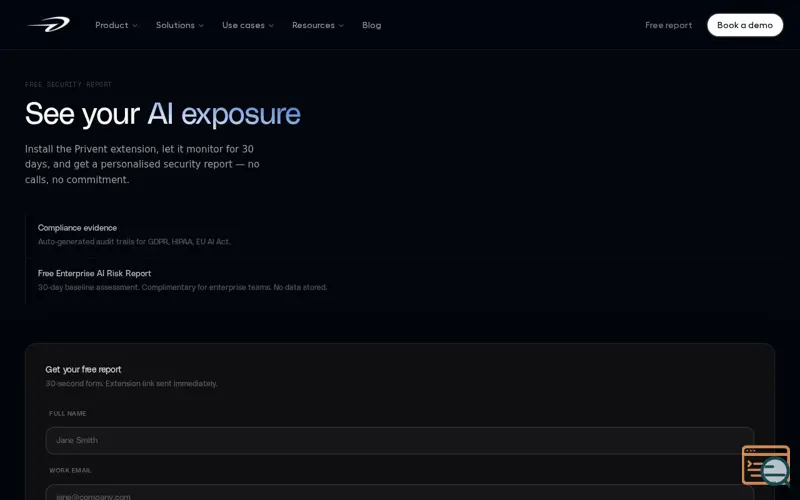Image resolution: width=800 pixels, height=500 pixels.
Task: Click the FULL NAME field label
Action: [68, 413]
